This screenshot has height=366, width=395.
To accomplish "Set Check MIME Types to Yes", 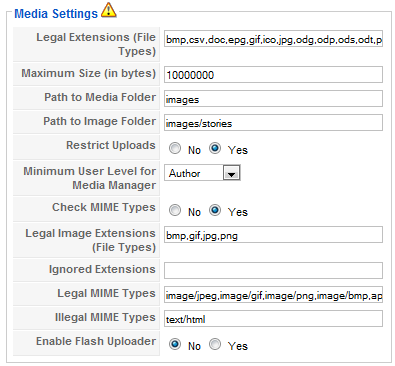I will coord(215,210).
